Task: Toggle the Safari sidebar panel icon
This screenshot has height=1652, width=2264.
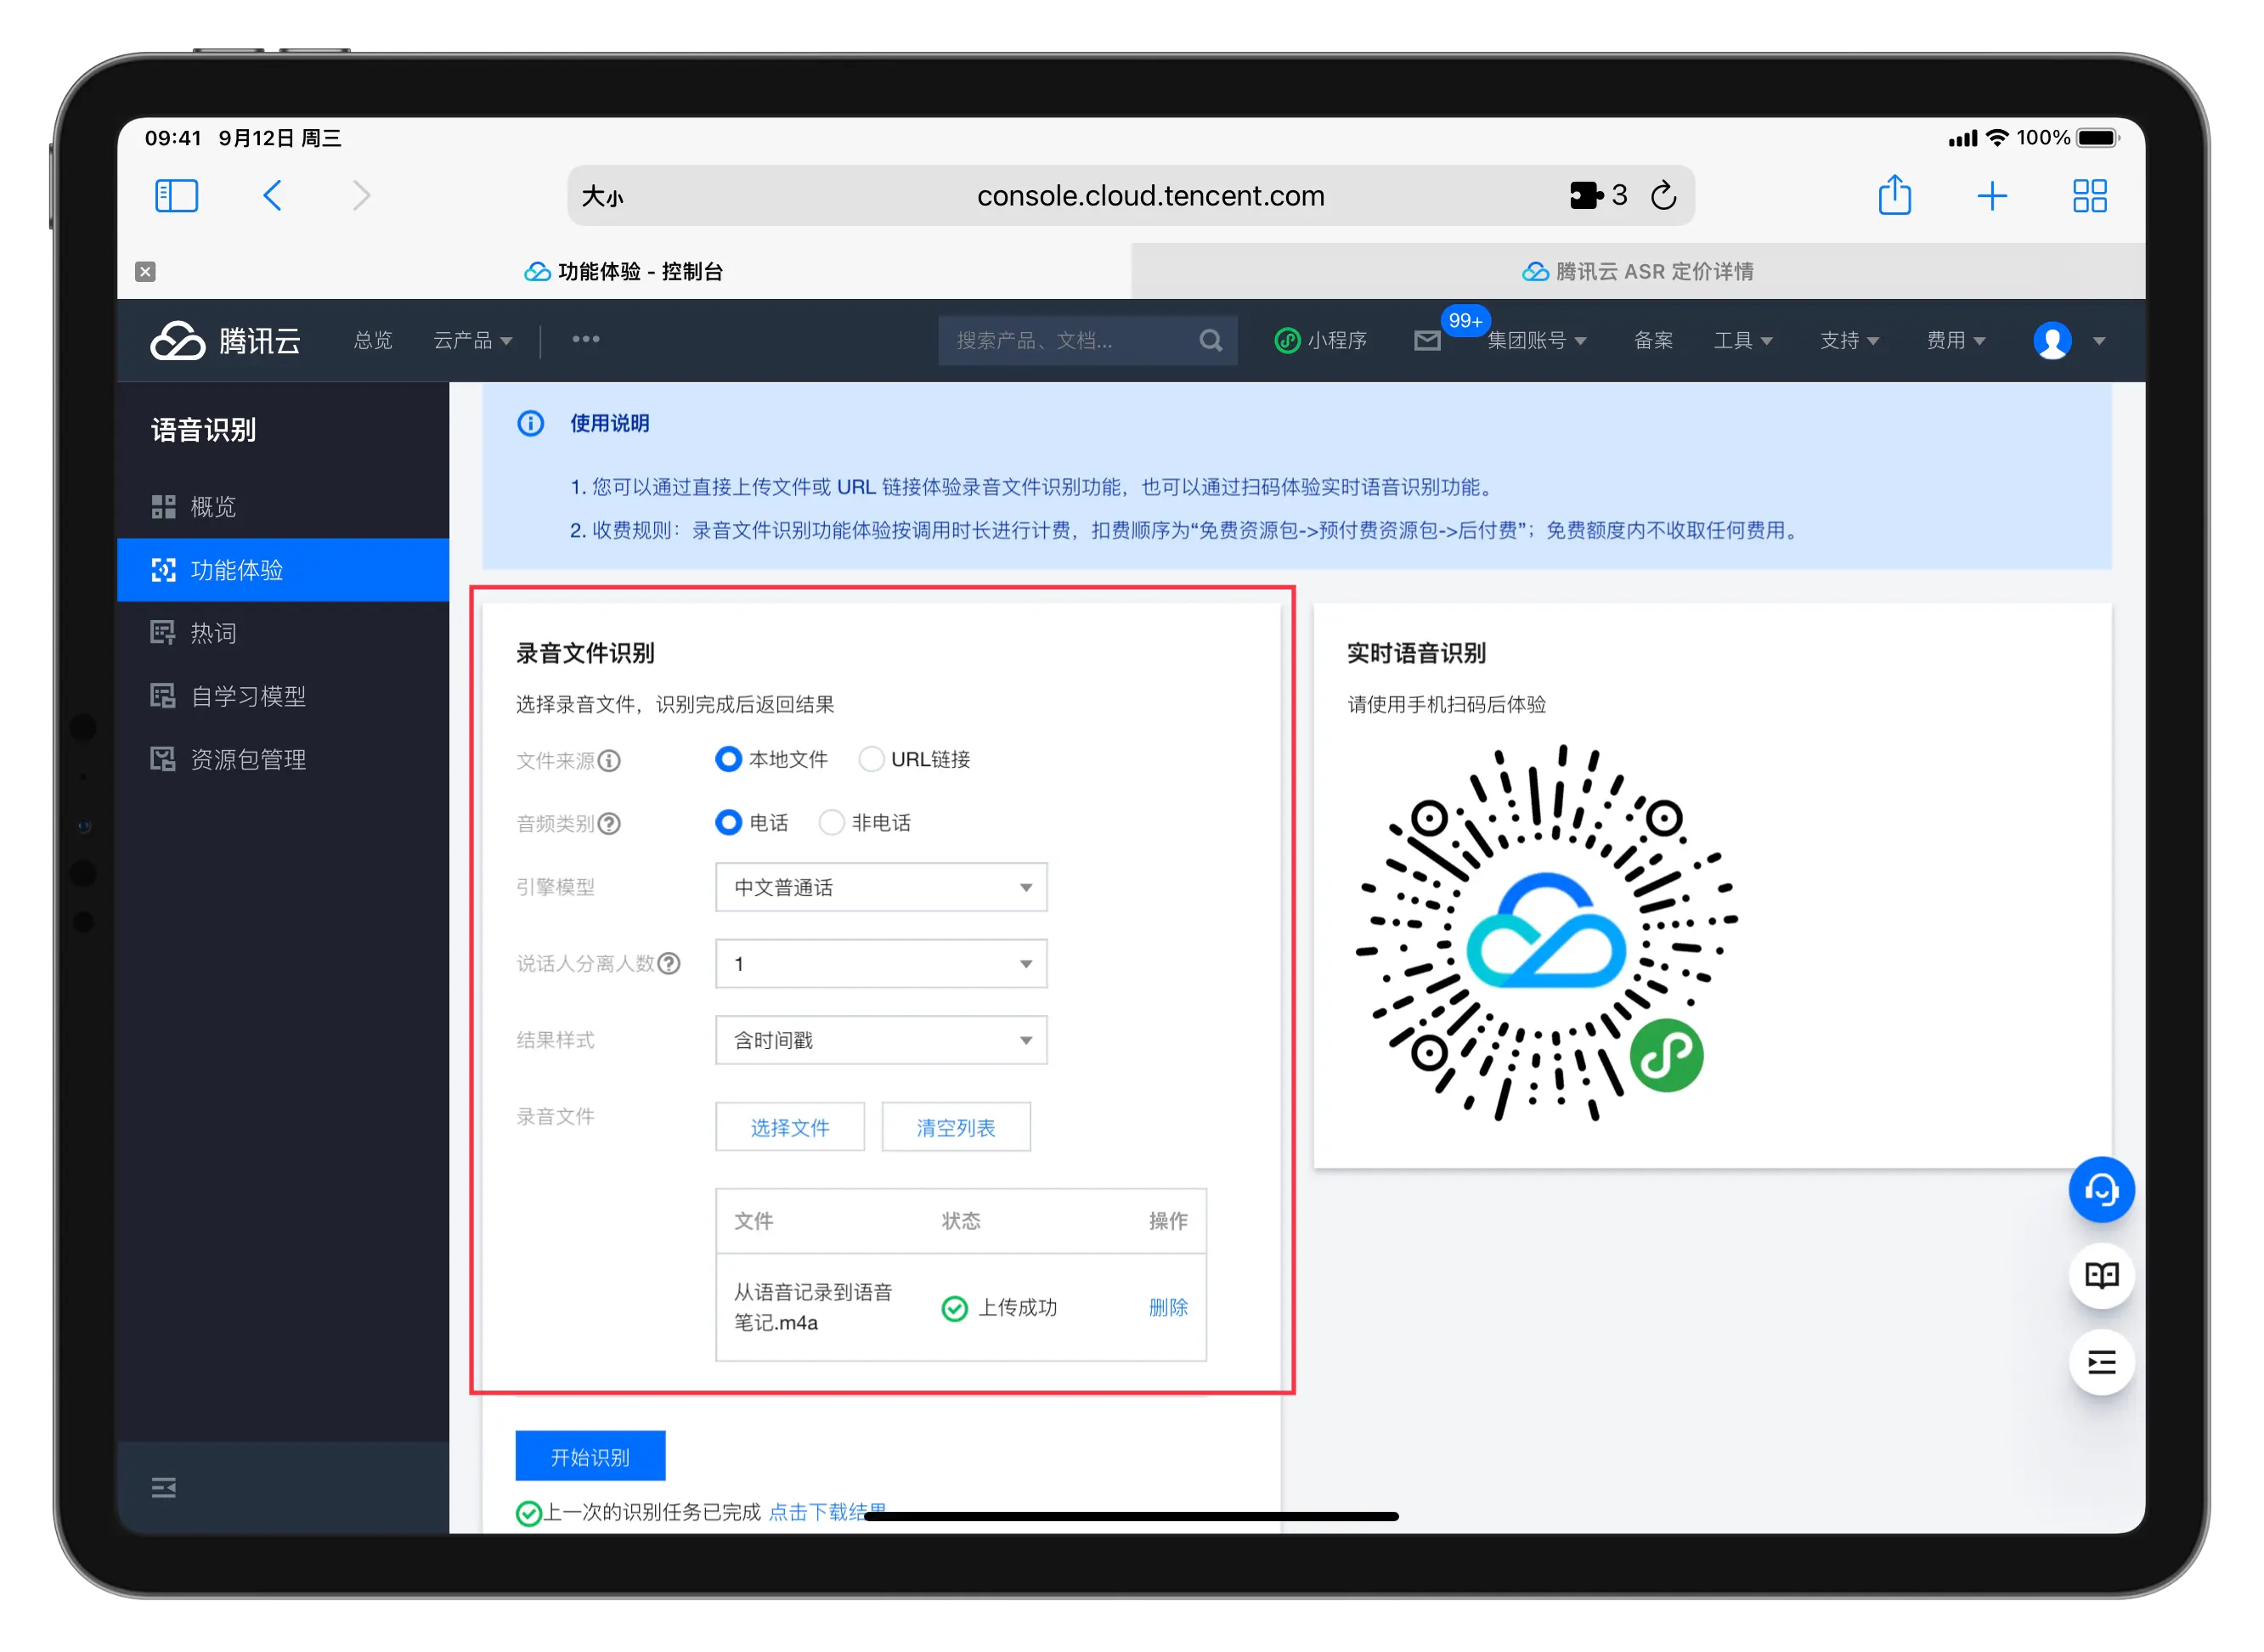Action: click(x=177, y=196)
